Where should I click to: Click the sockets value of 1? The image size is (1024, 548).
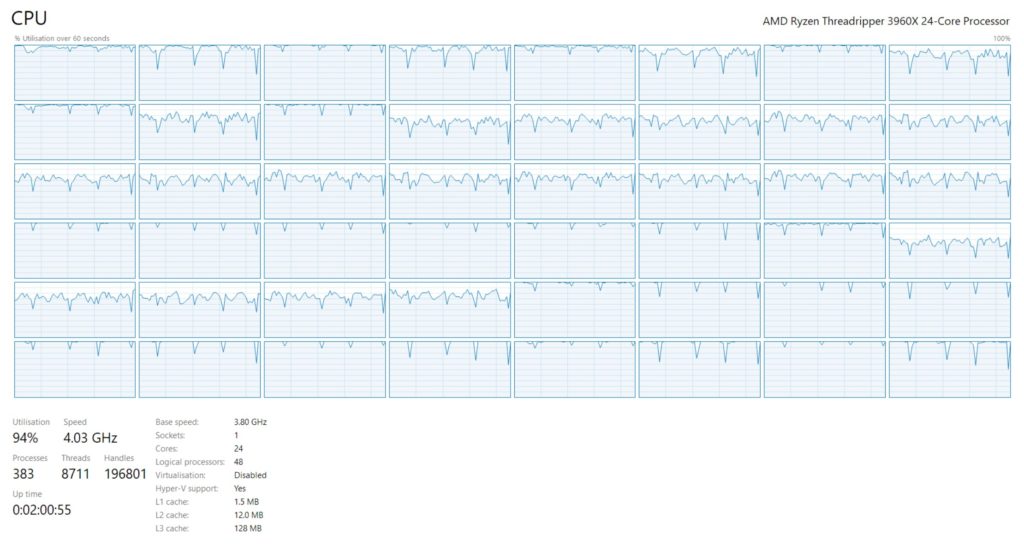pyautogui.click(x=236, y=435)
